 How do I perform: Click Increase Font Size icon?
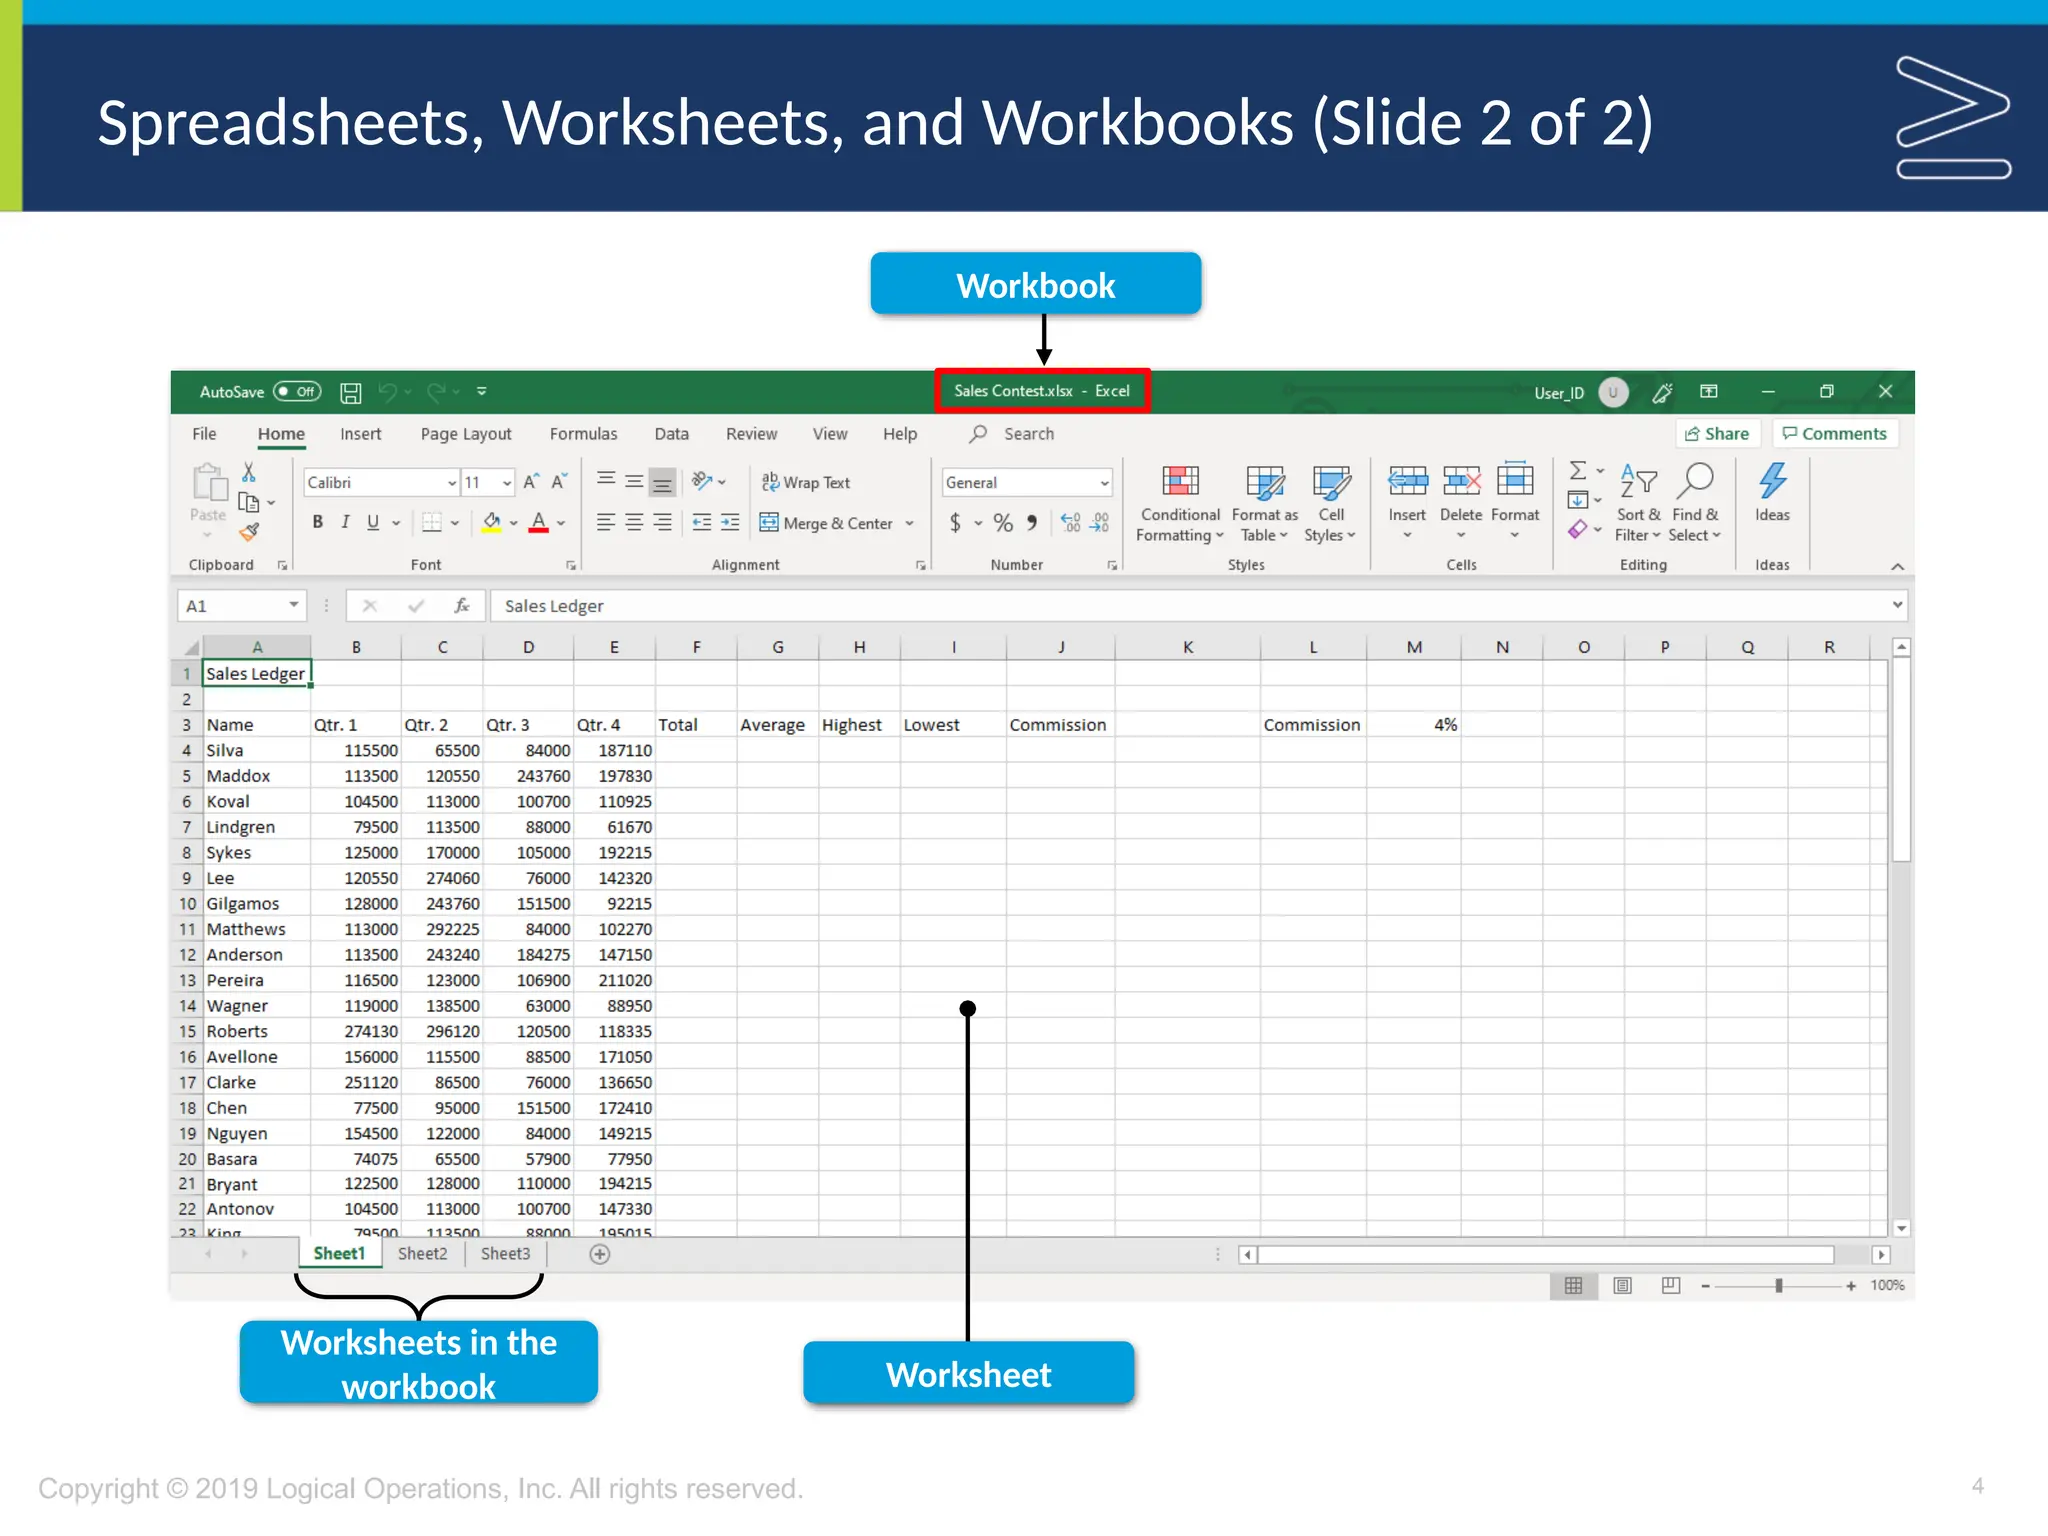(x=531, y=482)
